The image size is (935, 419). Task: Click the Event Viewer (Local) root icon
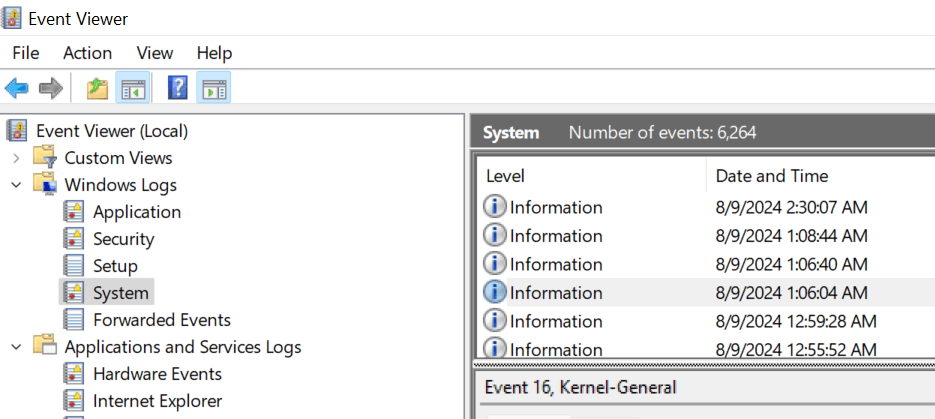(17, 130)
